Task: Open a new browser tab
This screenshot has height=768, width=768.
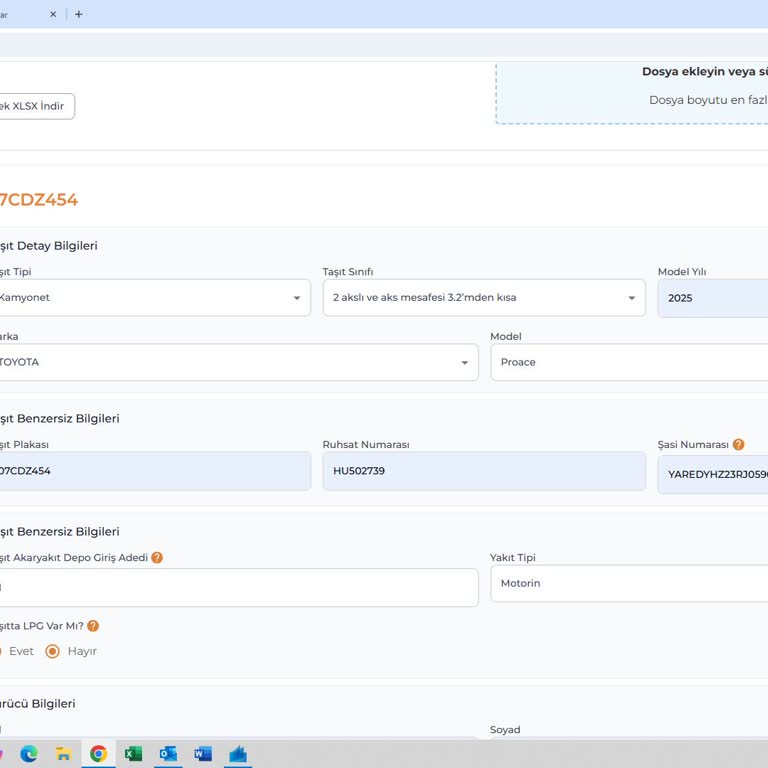Action: tap(79, 14)
